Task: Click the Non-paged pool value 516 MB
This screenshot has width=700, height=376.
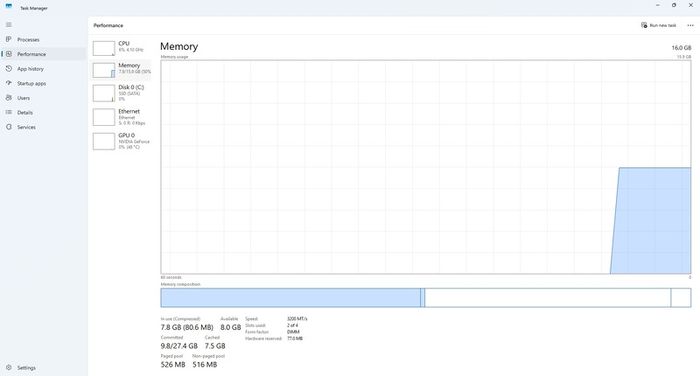Action: tap(205, 364)
